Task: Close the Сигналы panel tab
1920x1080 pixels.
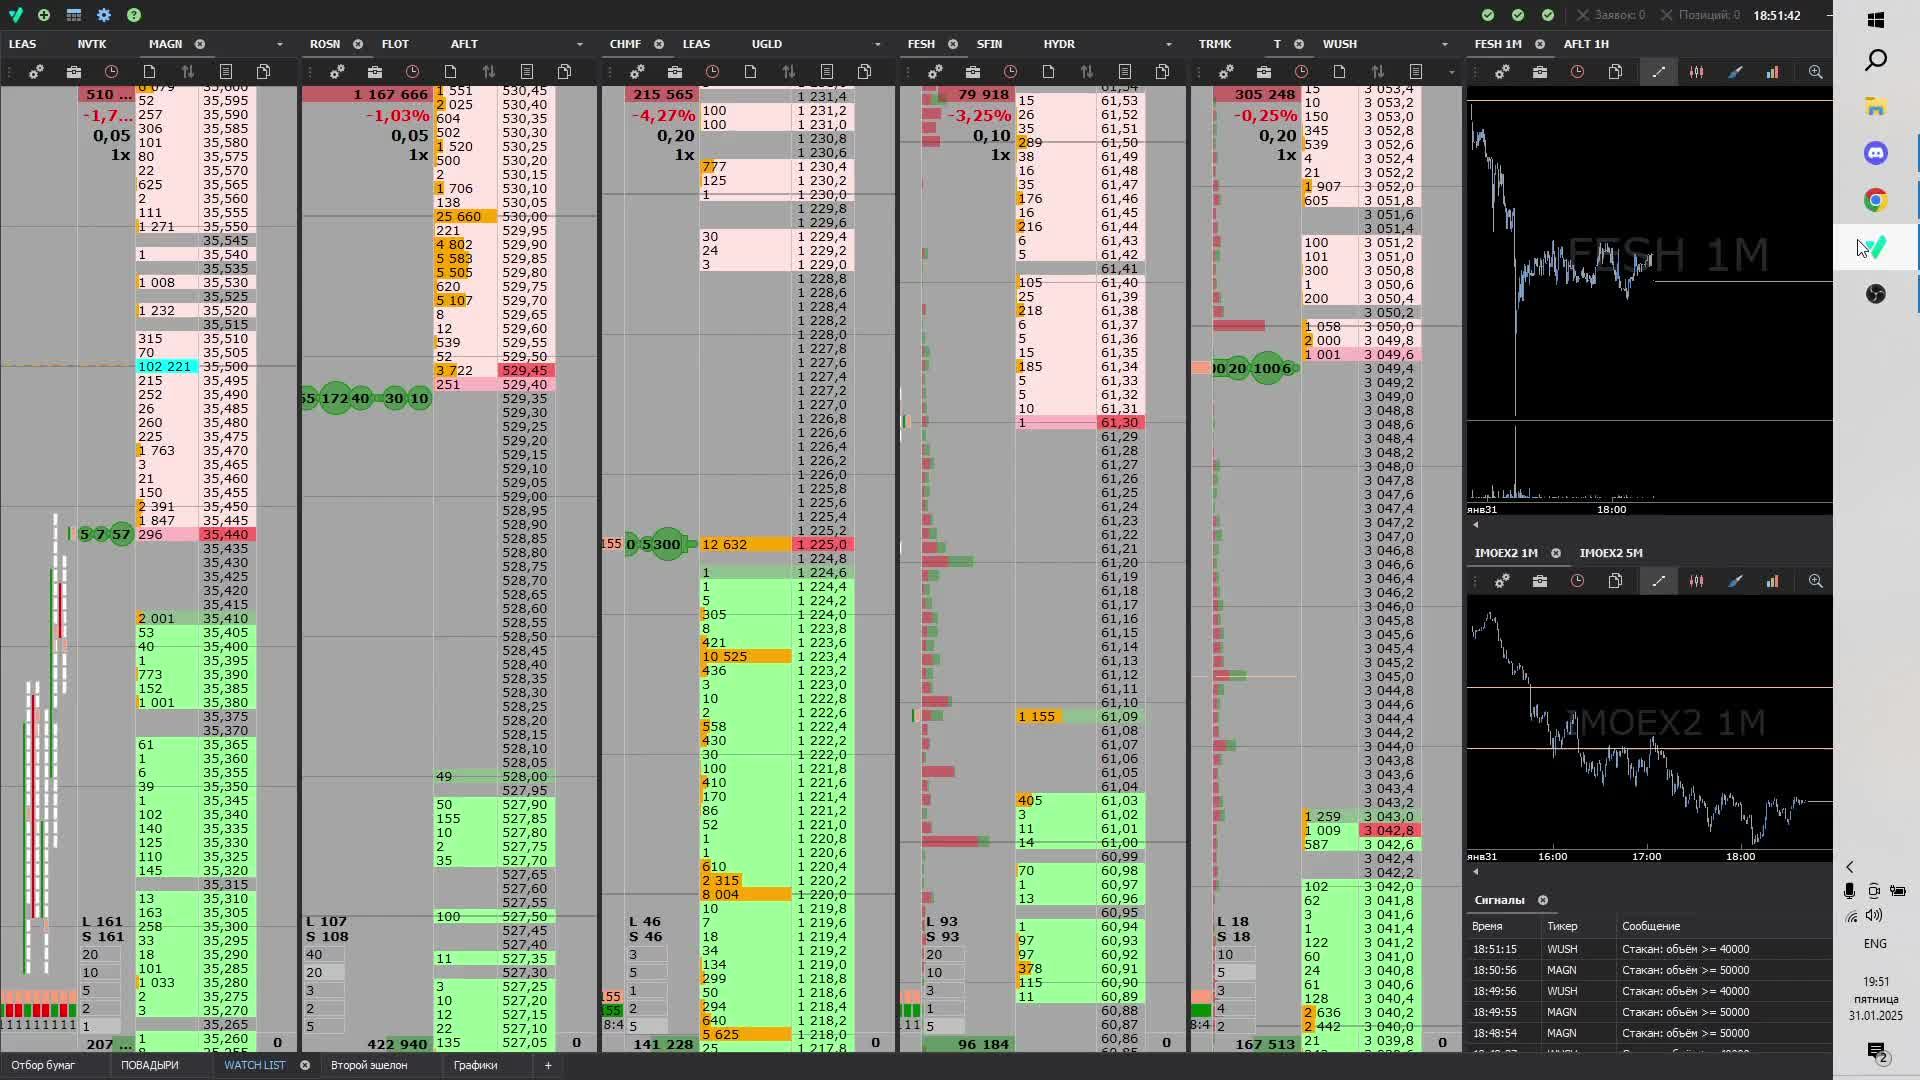Action: (1543, 900)
